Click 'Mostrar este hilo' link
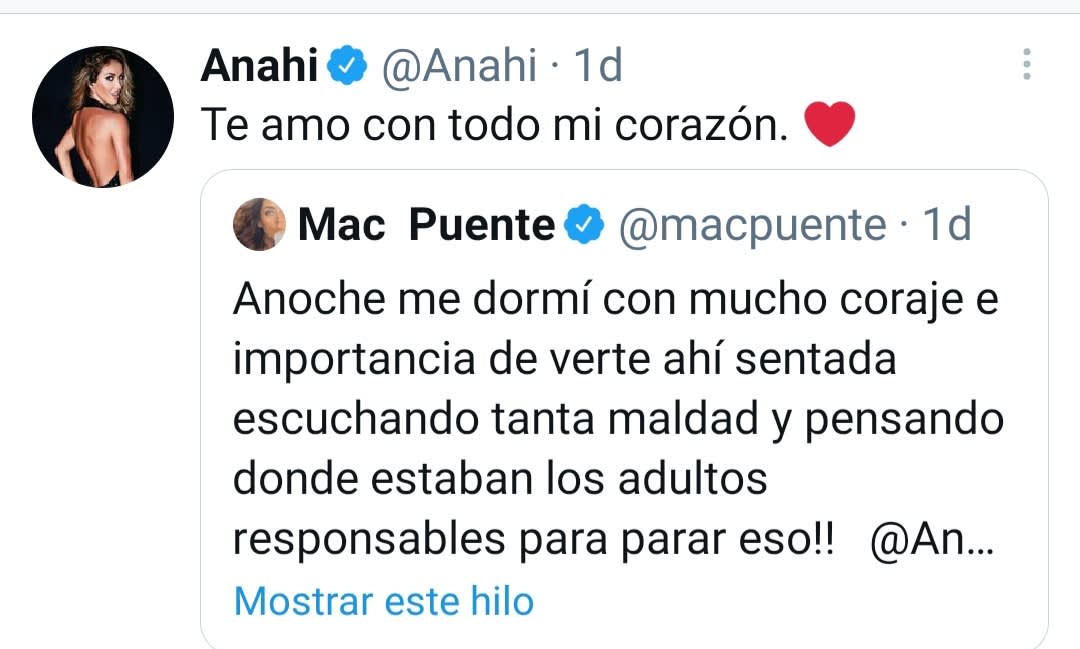1080x649 pixels. point(383,601)
